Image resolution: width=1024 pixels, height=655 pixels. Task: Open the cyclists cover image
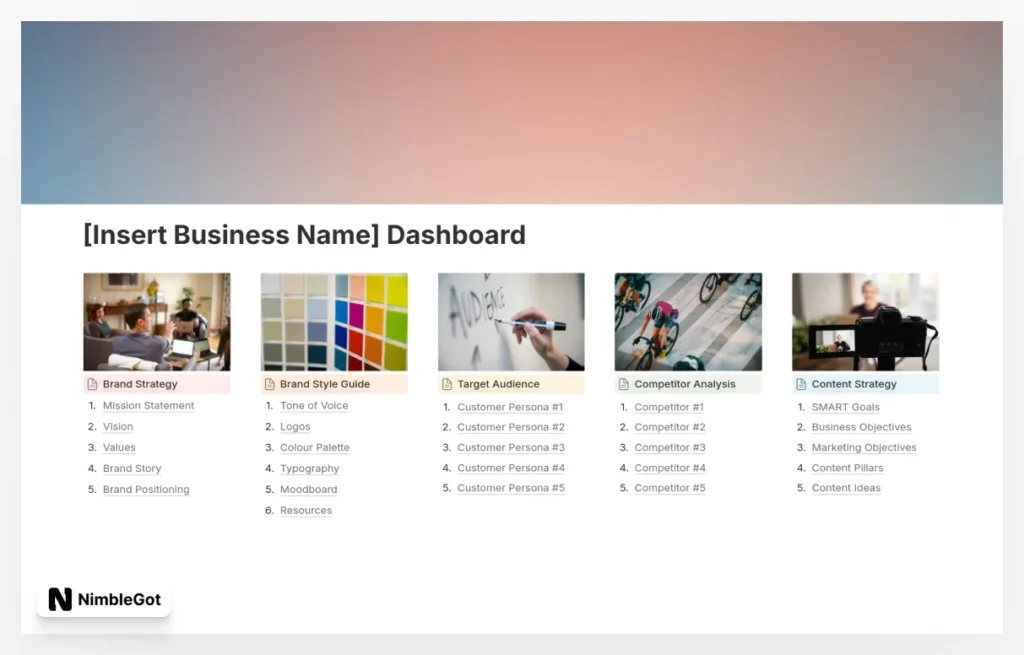[688, 322]
